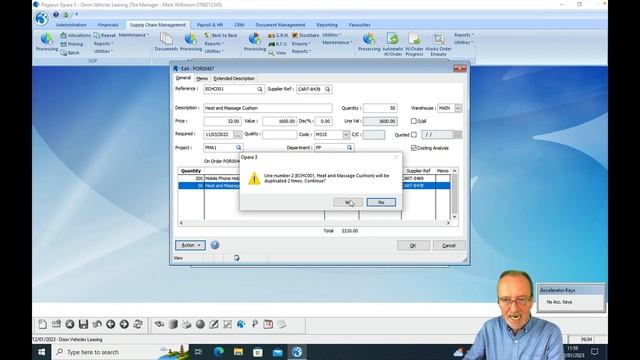Click the vertical scrollbar of the order lines grid
The width and height of the screenshot is (640, 360).
click(x=454, y=194)
